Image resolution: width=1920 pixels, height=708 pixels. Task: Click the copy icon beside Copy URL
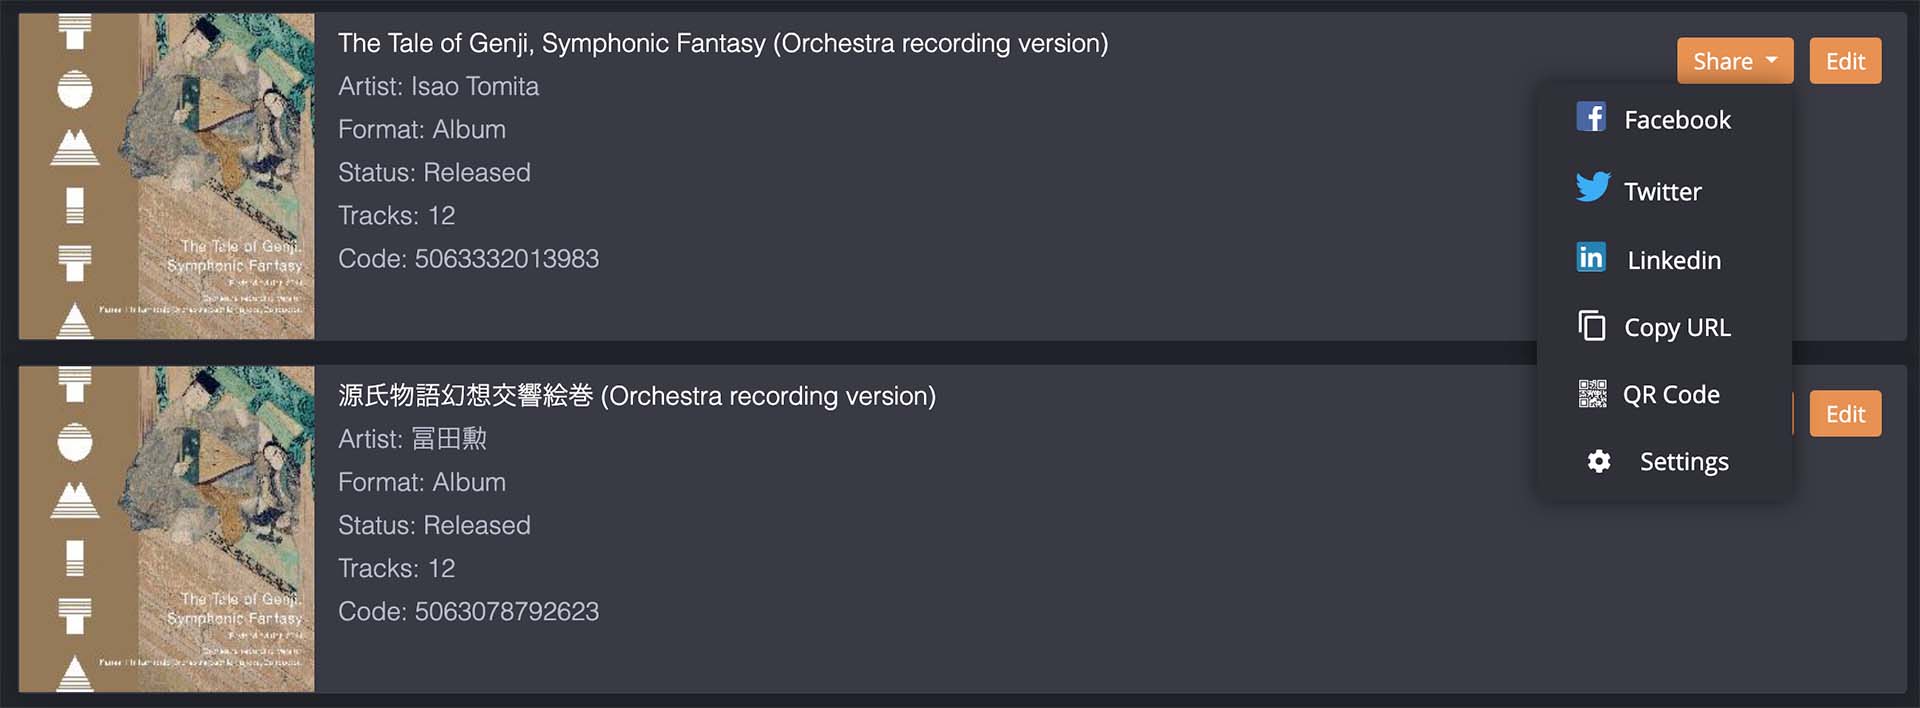(x=1591, y=326)
